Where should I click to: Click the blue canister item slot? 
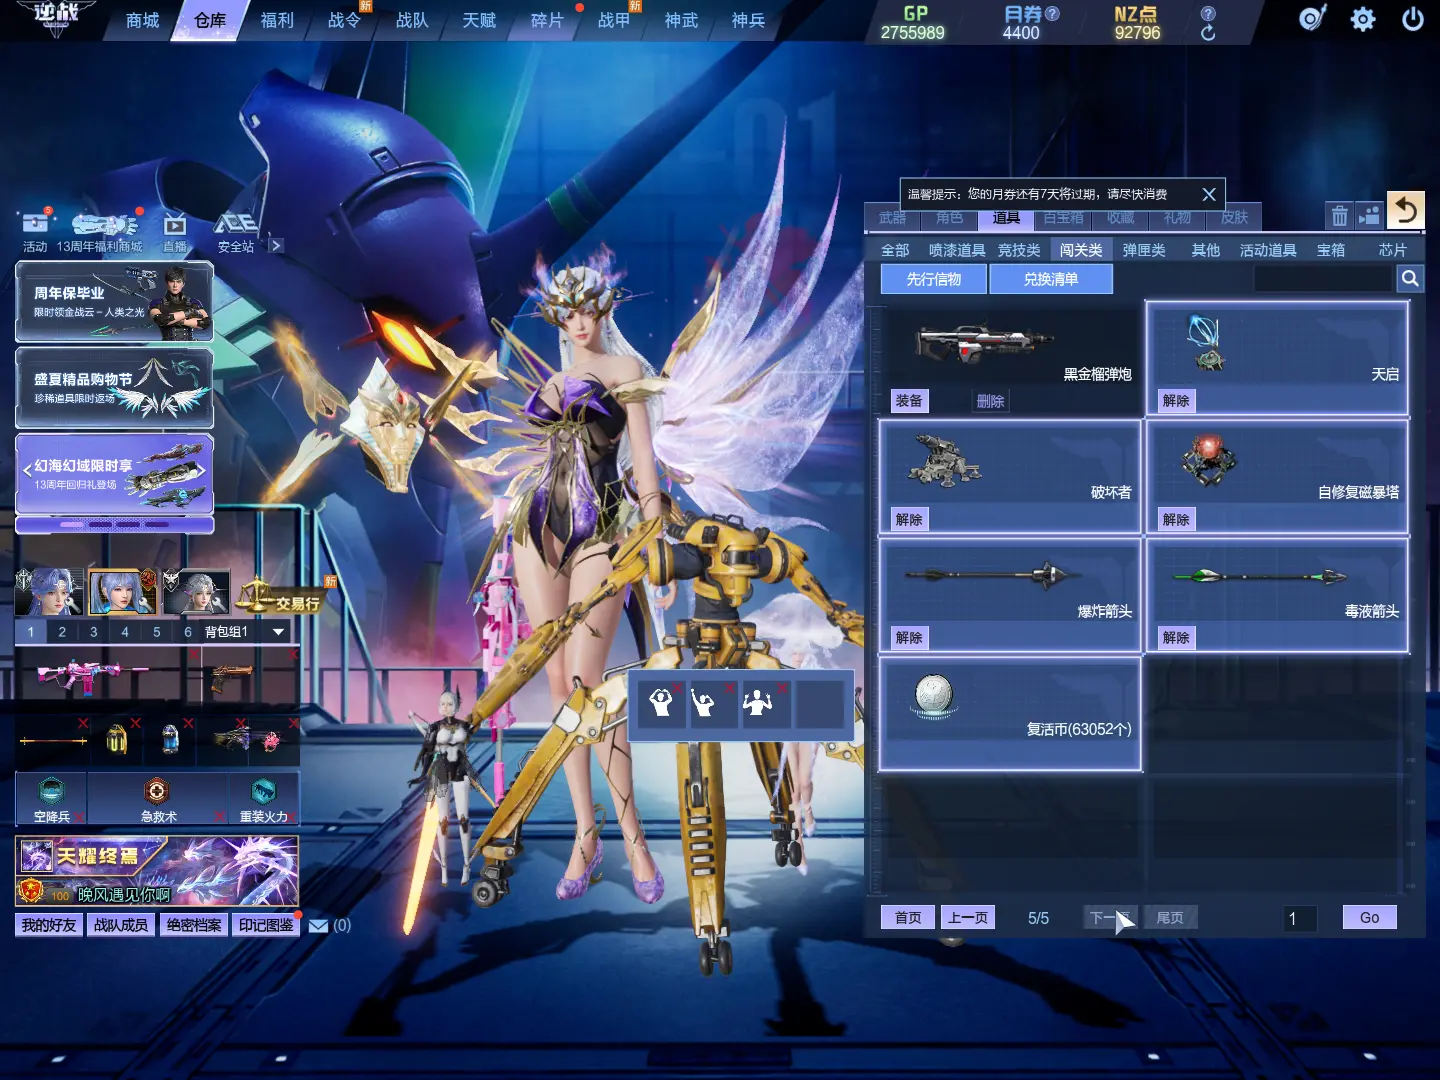coord(169,740)
